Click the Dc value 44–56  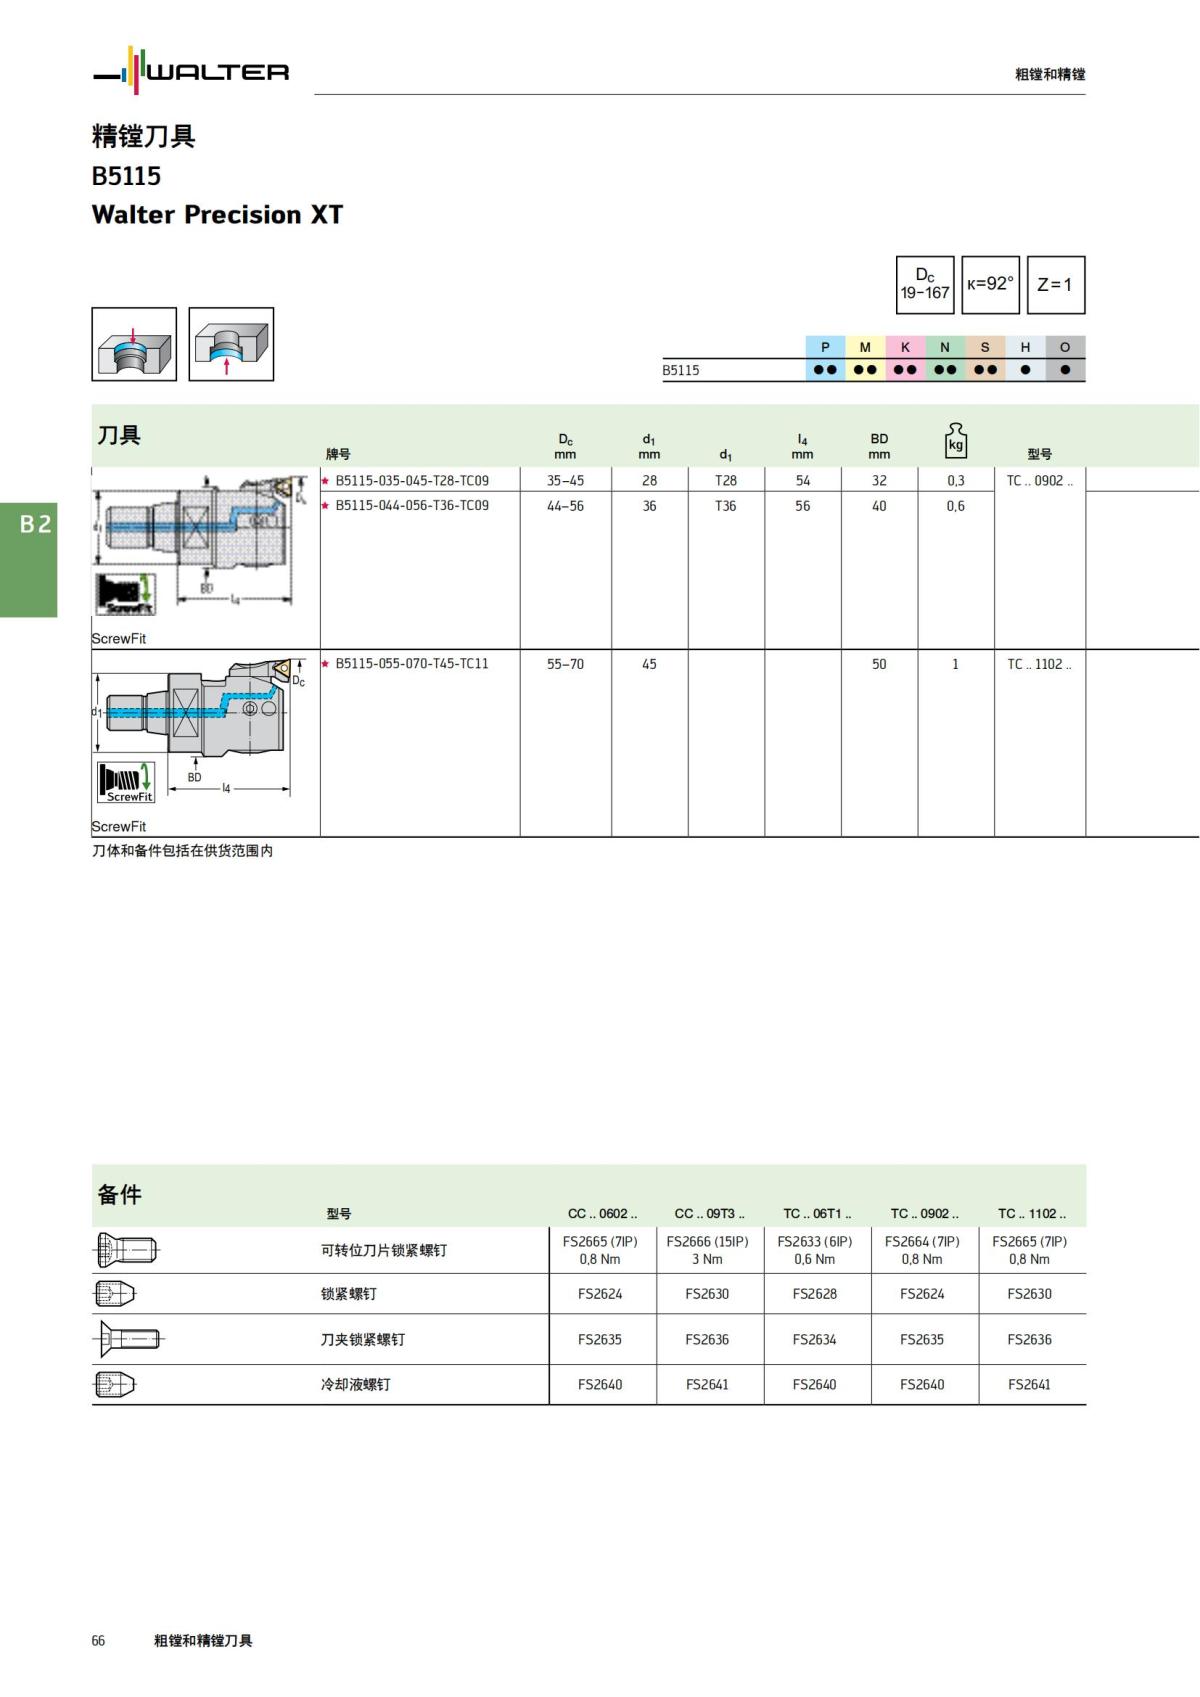565,506
